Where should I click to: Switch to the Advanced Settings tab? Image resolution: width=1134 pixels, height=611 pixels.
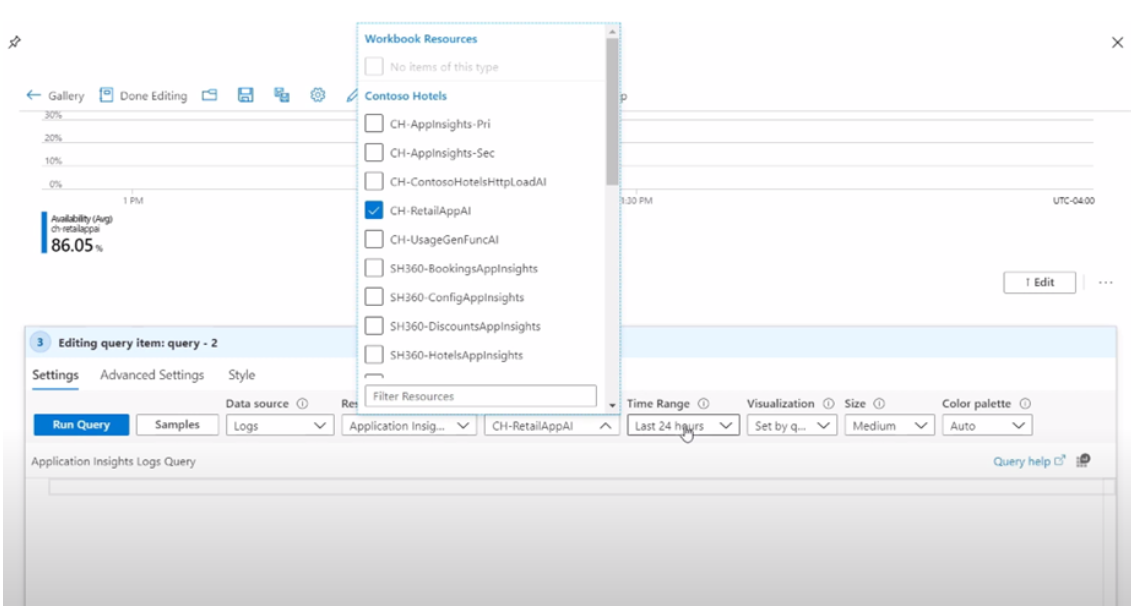coord(152,375)
